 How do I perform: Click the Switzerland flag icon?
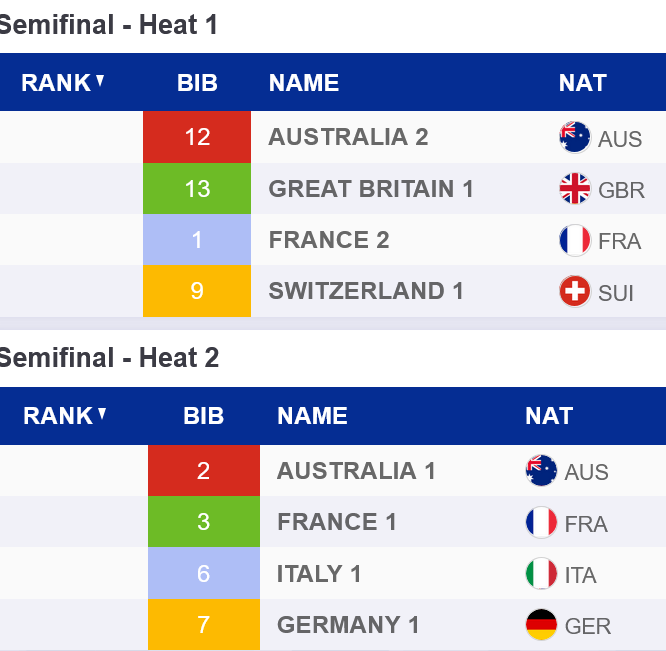[575, 291]
